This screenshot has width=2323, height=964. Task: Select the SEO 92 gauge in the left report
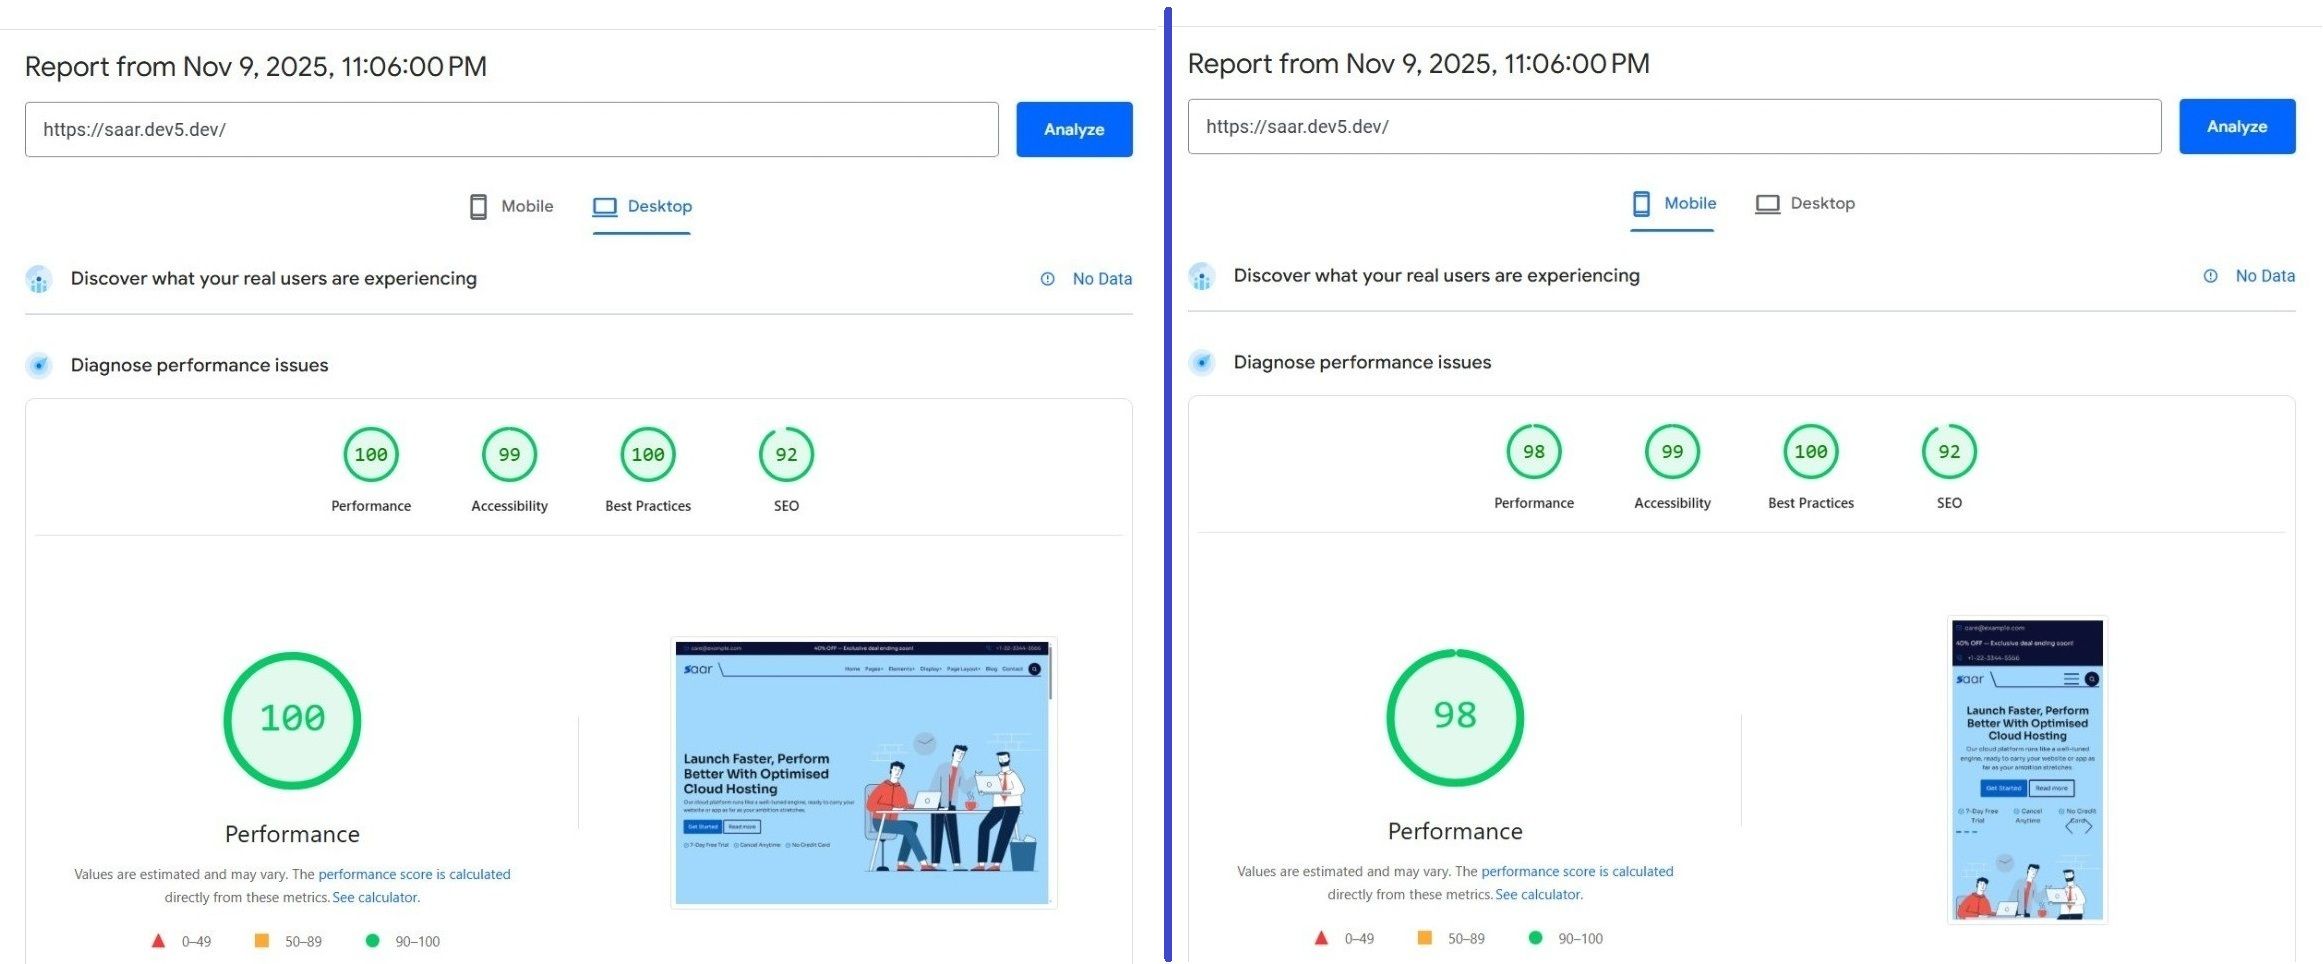coord(786,455)
